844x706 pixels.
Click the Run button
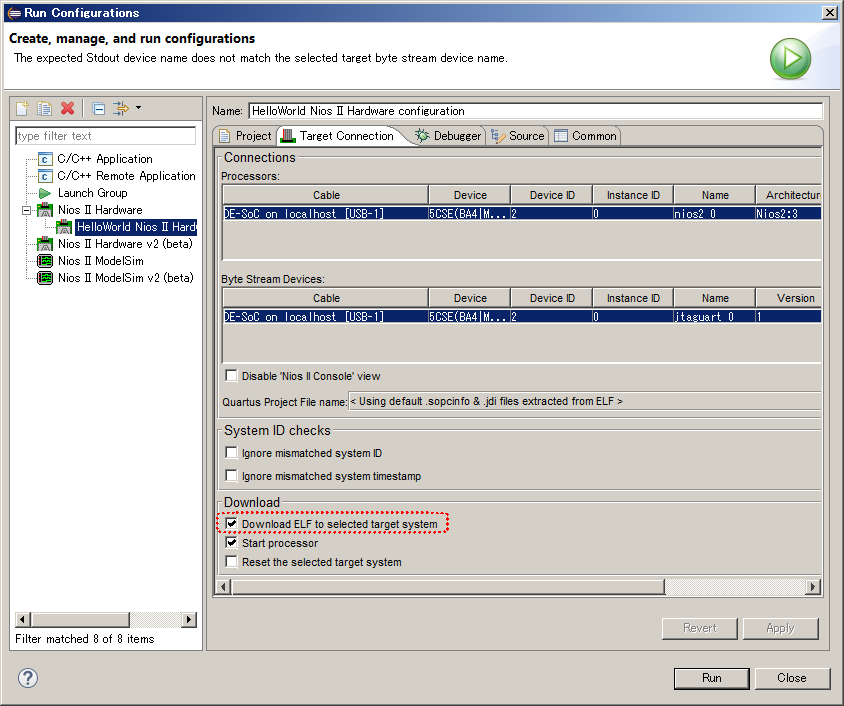click(711, 678)
